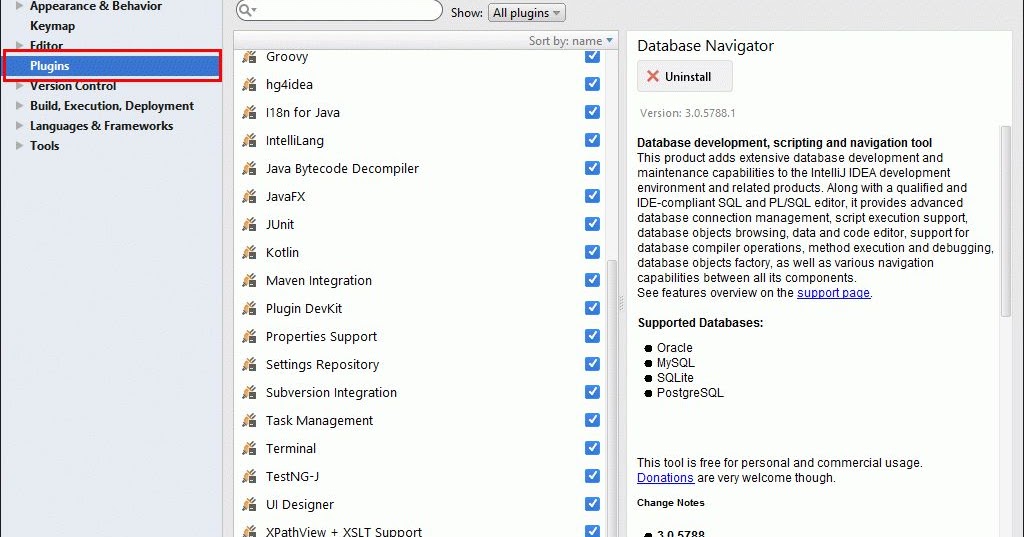Select the Terminal plugin row
This screenshot has width=1024, height=537.
(420, 448)
